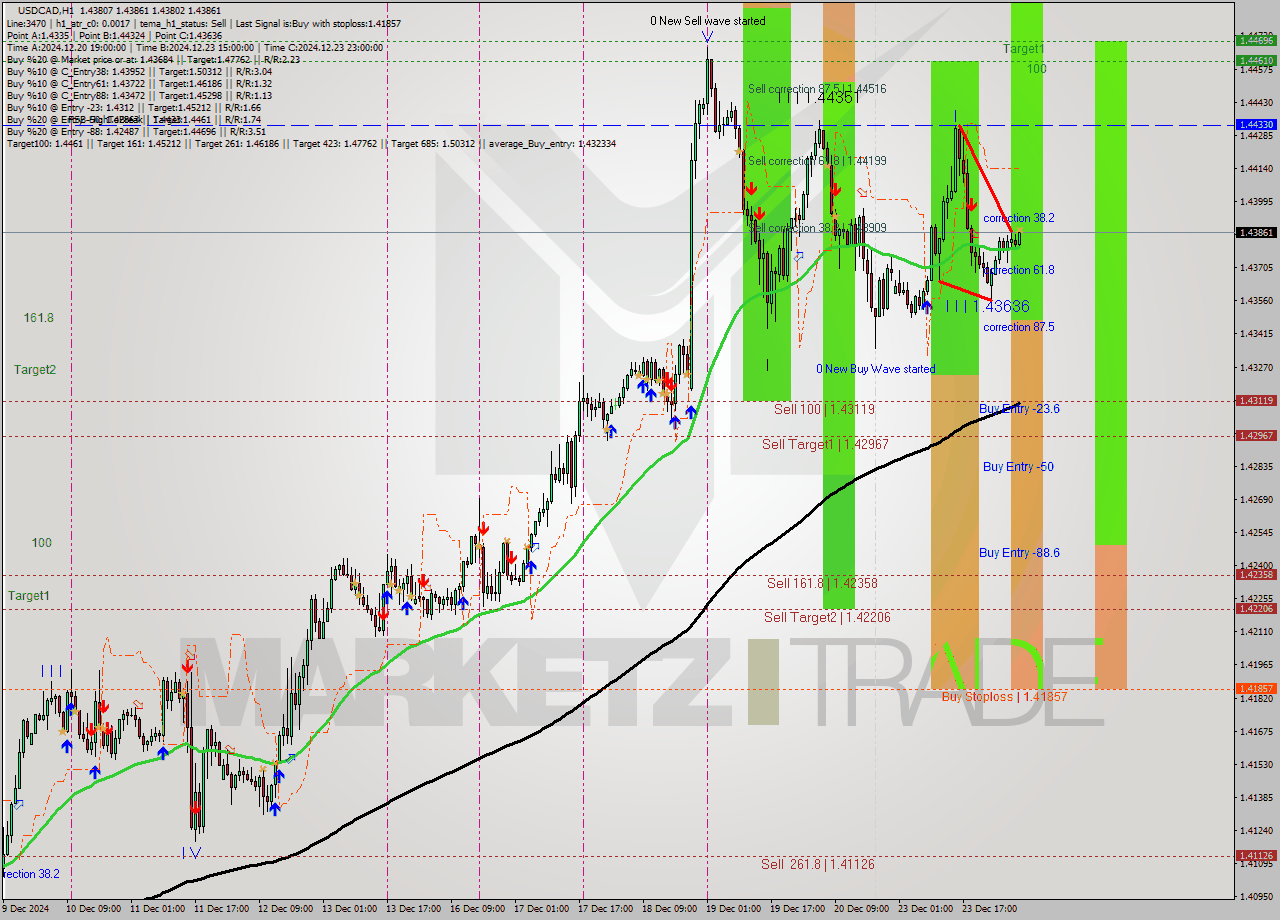This screenshot has width=1280, height=920.
Task: Select the 'Buy %10 @ C_Entry38: 1.43952' row
Action: tap(139, 71)
